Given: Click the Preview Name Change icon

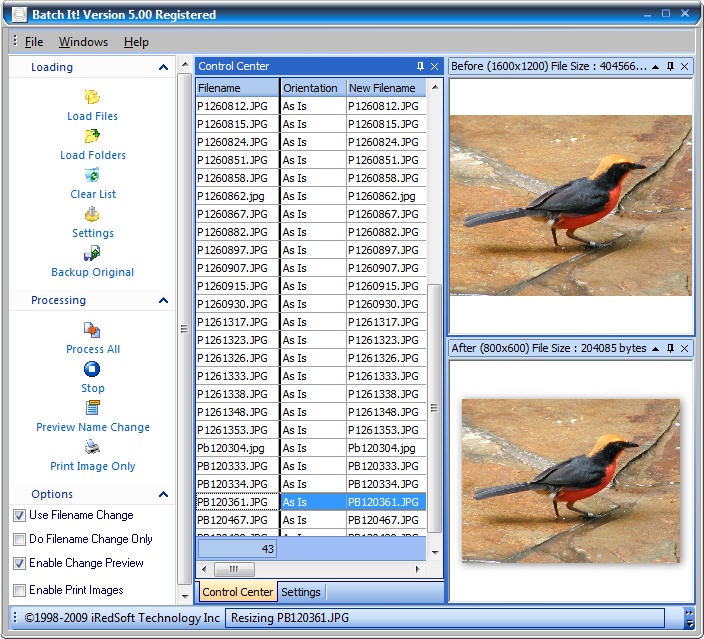Looking at the screenshot, I should 92,408.
